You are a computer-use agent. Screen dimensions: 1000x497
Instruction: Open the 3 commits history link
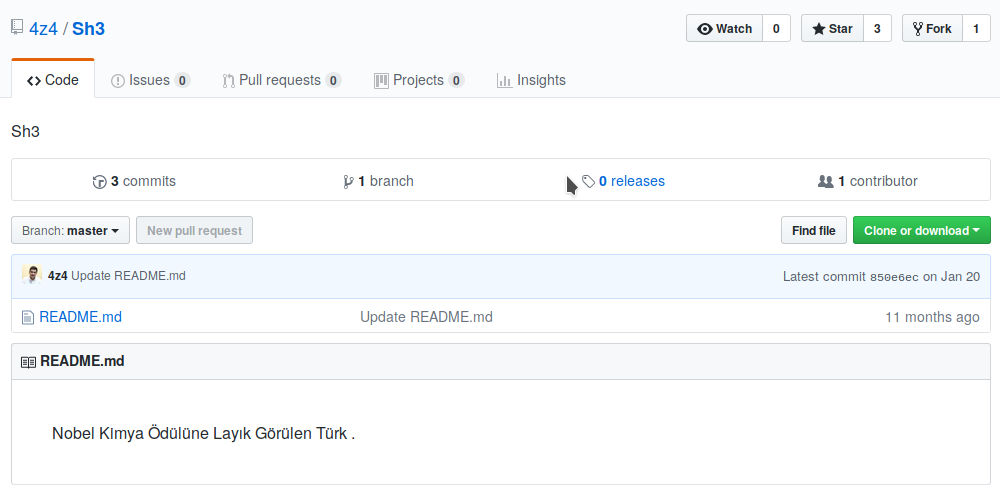[134, 181]
